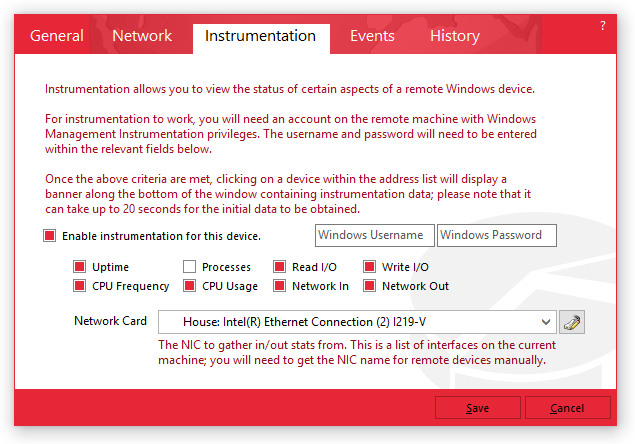
Task: Uncheck the Write I/O option
Action: click(369, 267)
